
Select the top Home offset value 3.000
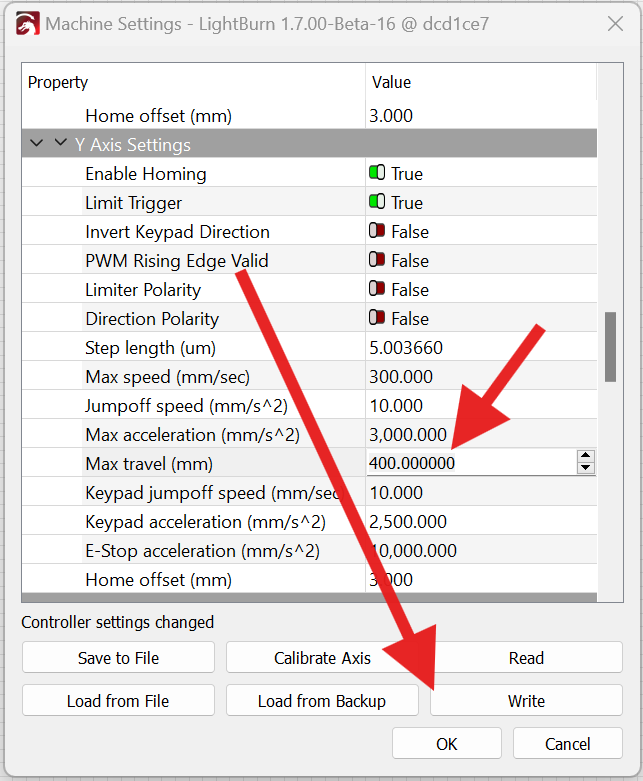click(x=391, y=116)
